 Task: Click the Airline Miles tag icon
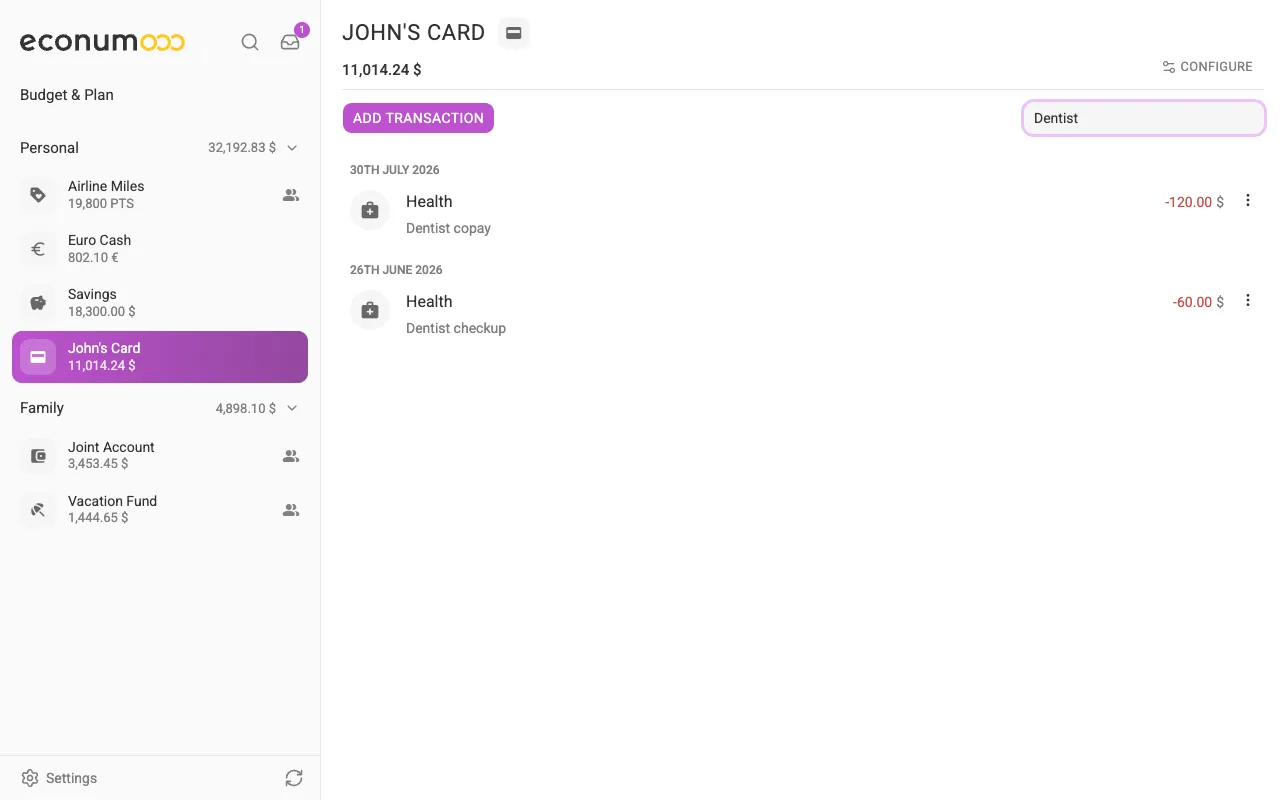pyautogui.click(x=38, y=195)
